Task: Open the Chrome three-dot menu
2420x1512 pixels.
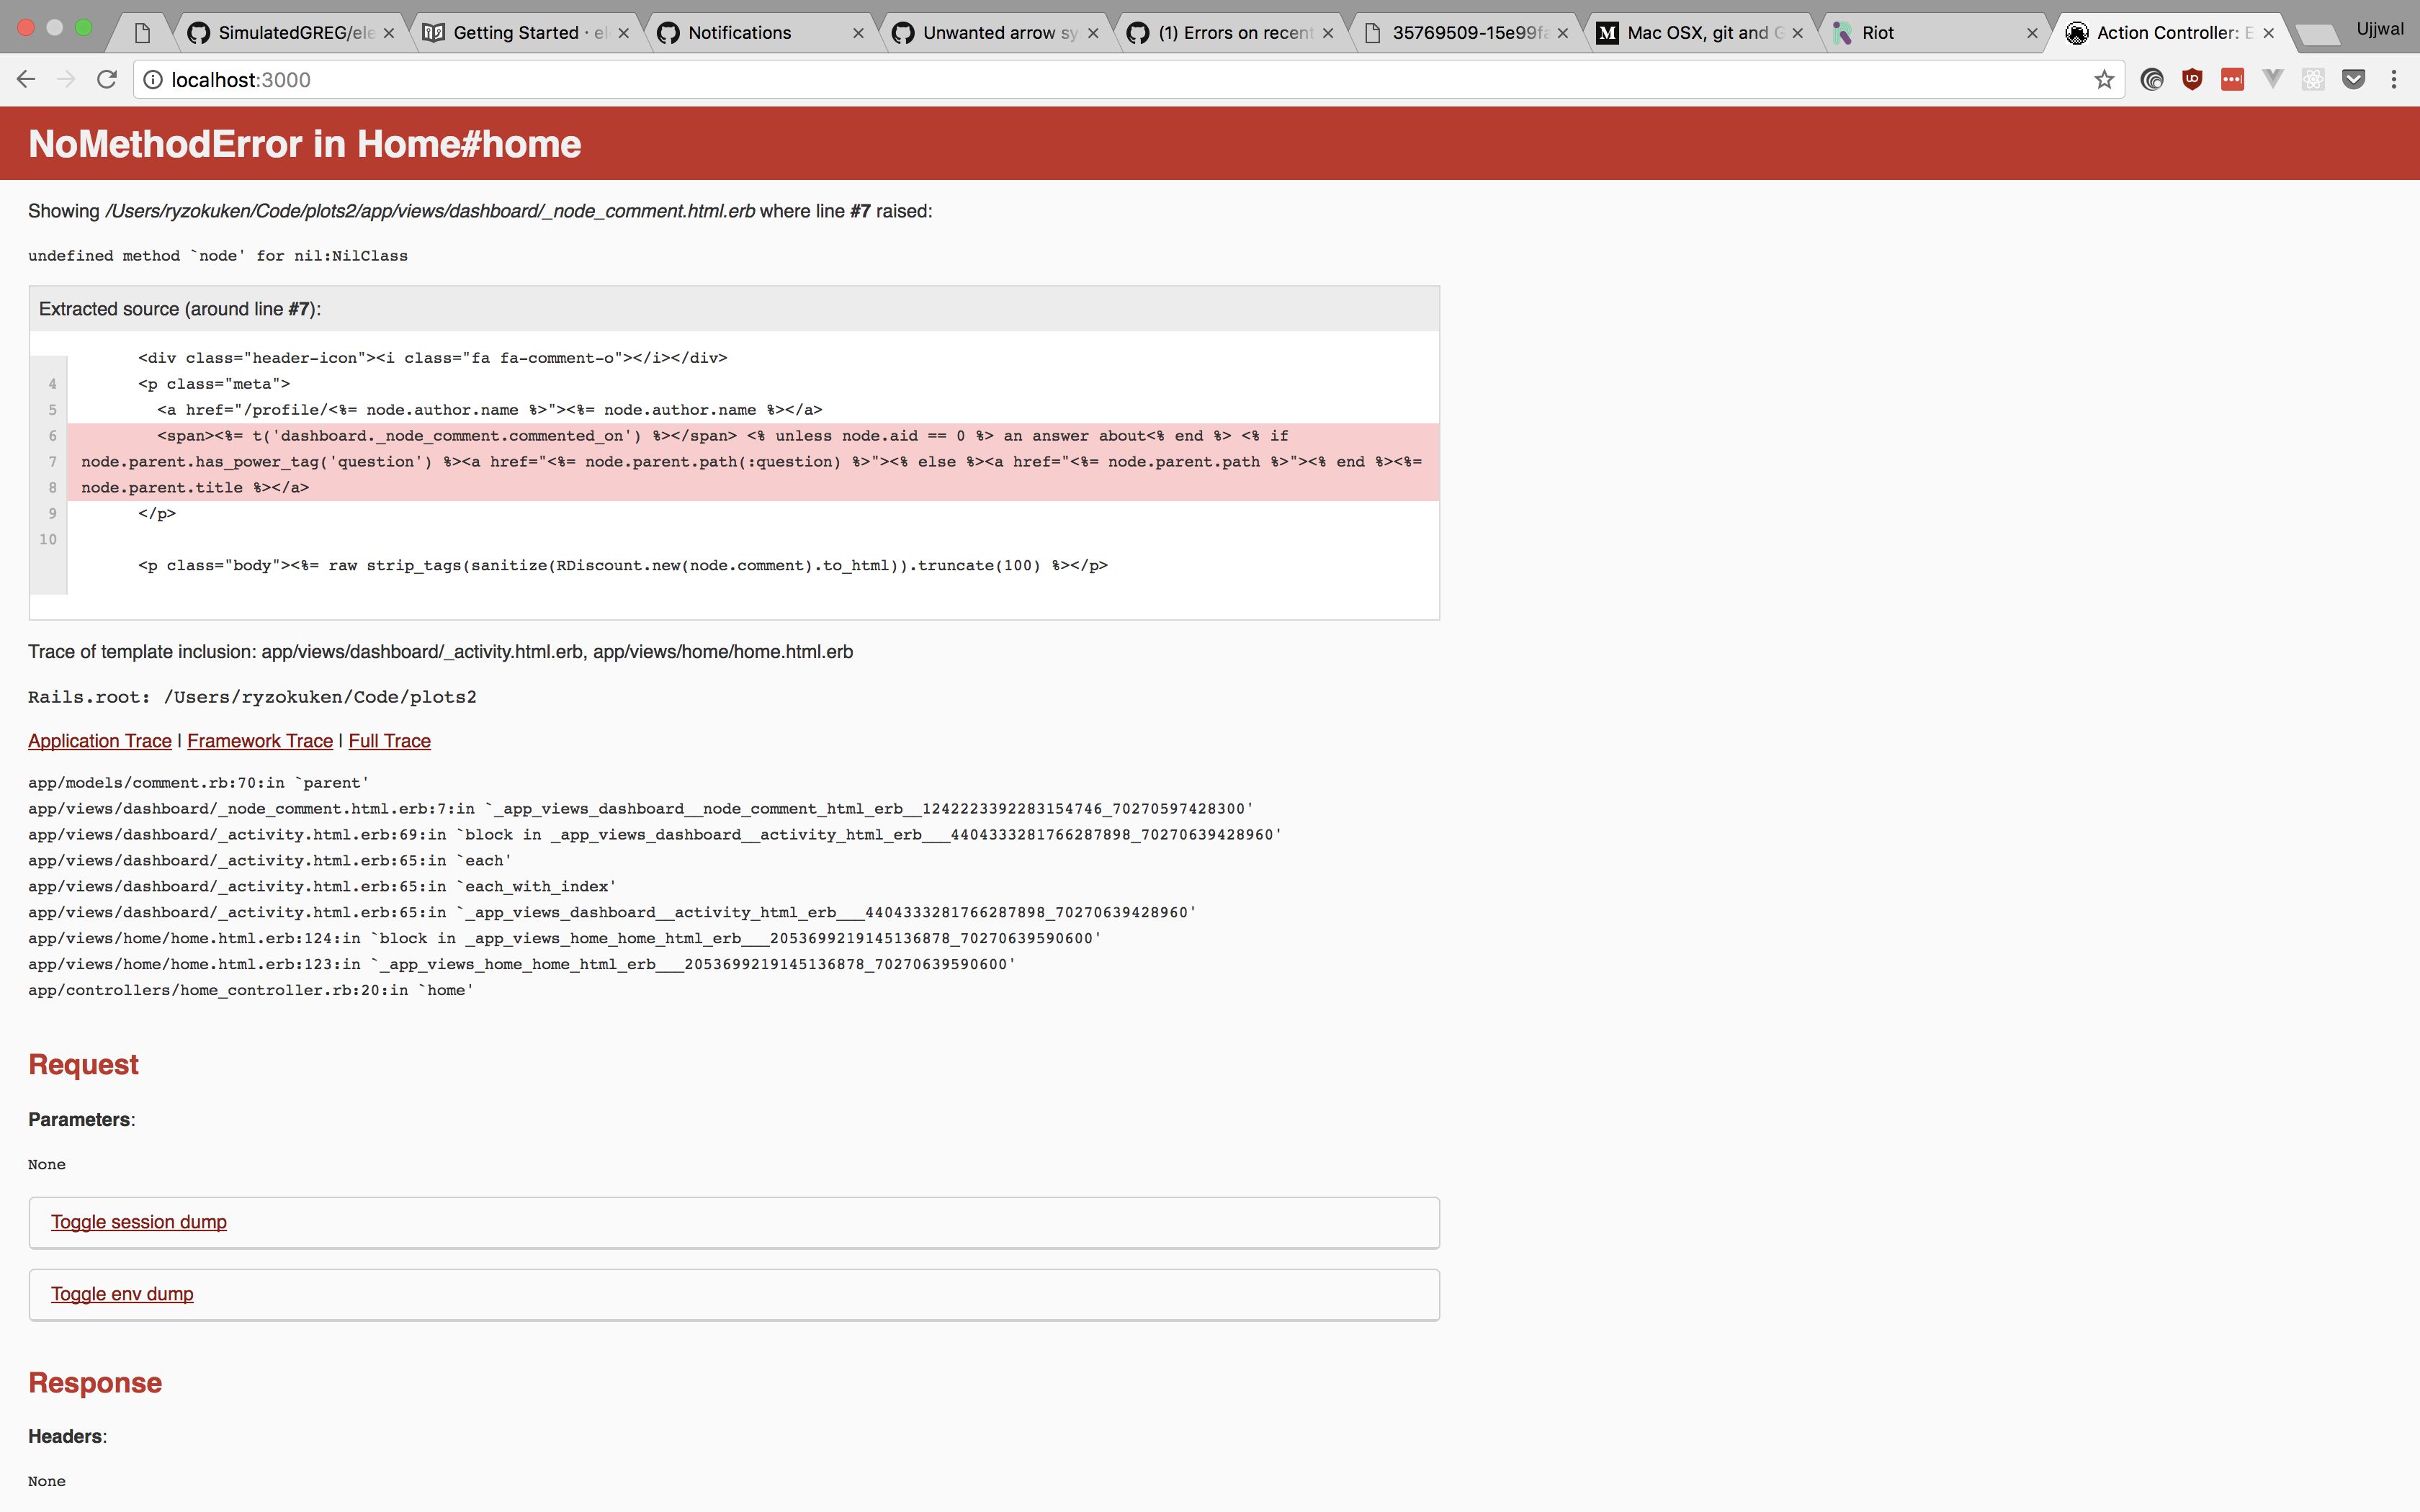Action: (2395, 79)
